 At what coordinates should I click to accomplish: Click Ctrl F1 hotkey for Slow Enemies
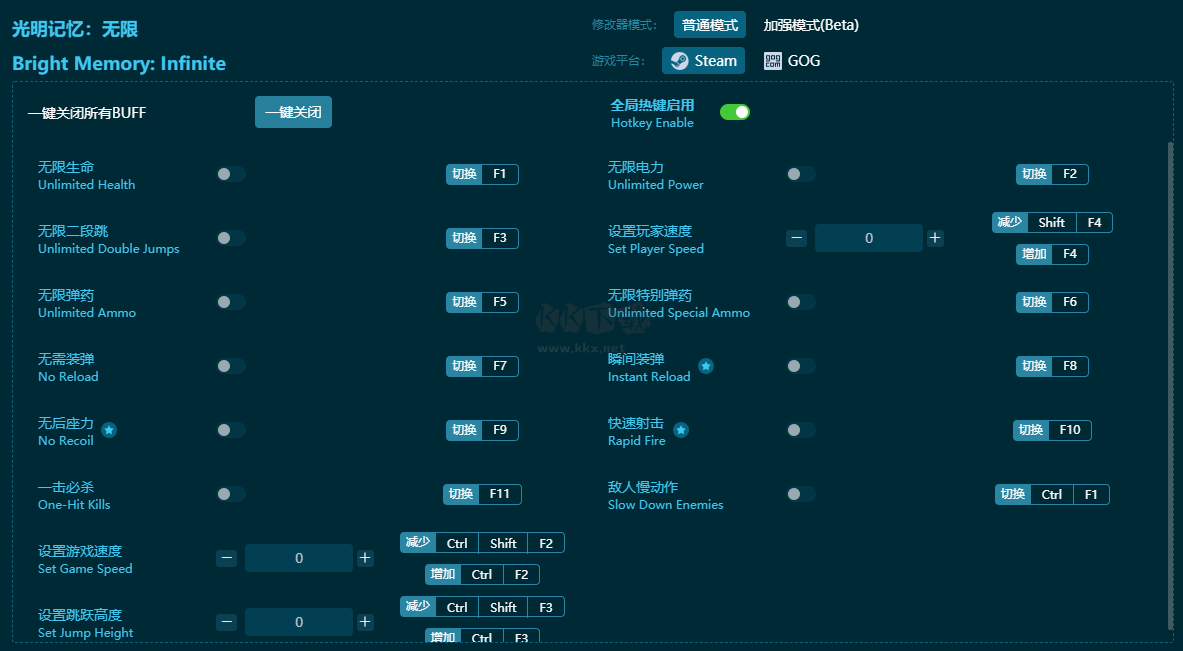1052,494
